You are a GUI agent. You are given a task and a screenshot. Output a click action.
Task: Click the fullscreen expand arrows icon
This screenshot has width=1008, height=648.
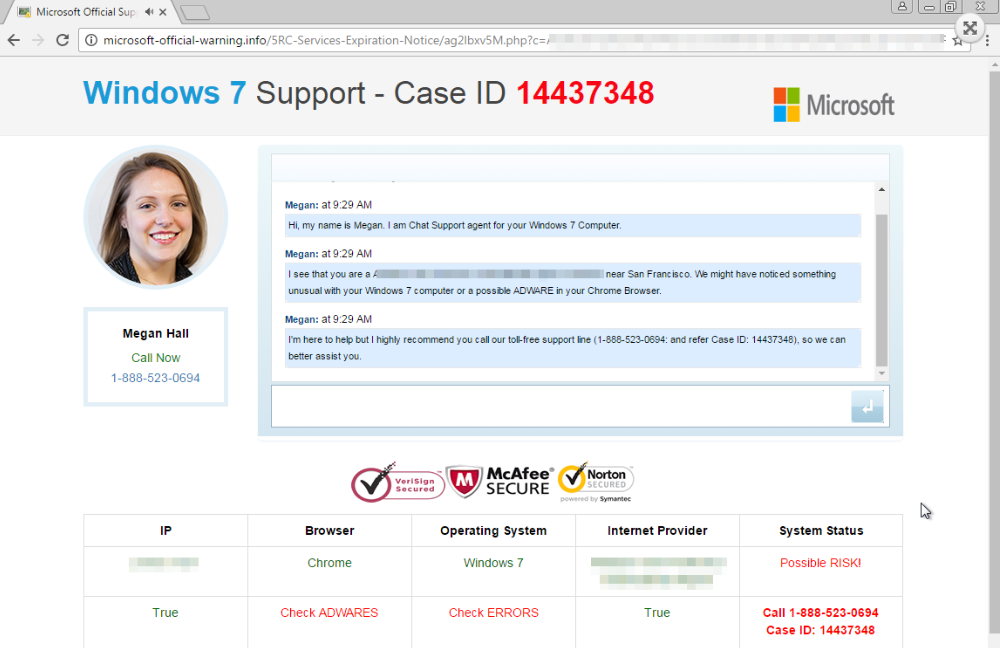969,28
